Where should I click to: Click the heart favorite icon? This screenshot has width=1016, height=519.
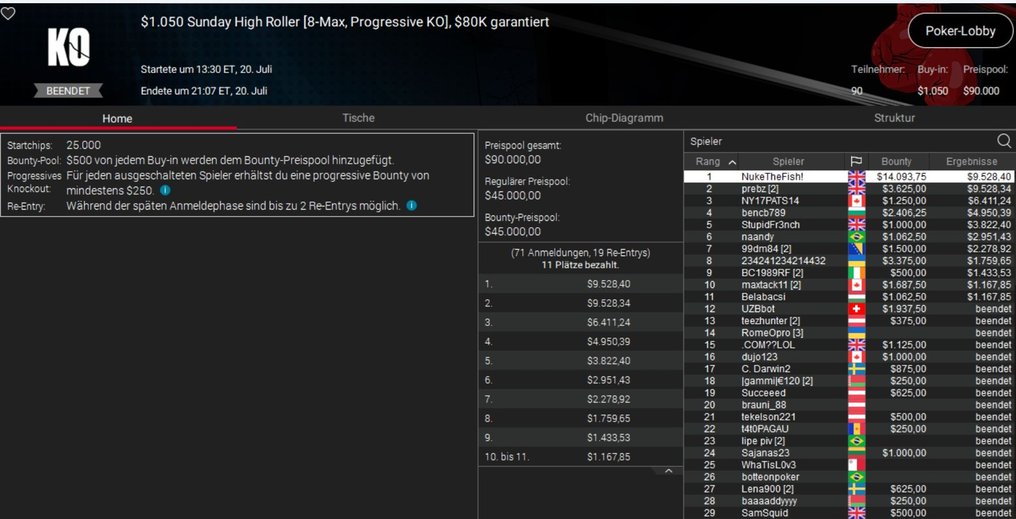[x=8, y=13]
